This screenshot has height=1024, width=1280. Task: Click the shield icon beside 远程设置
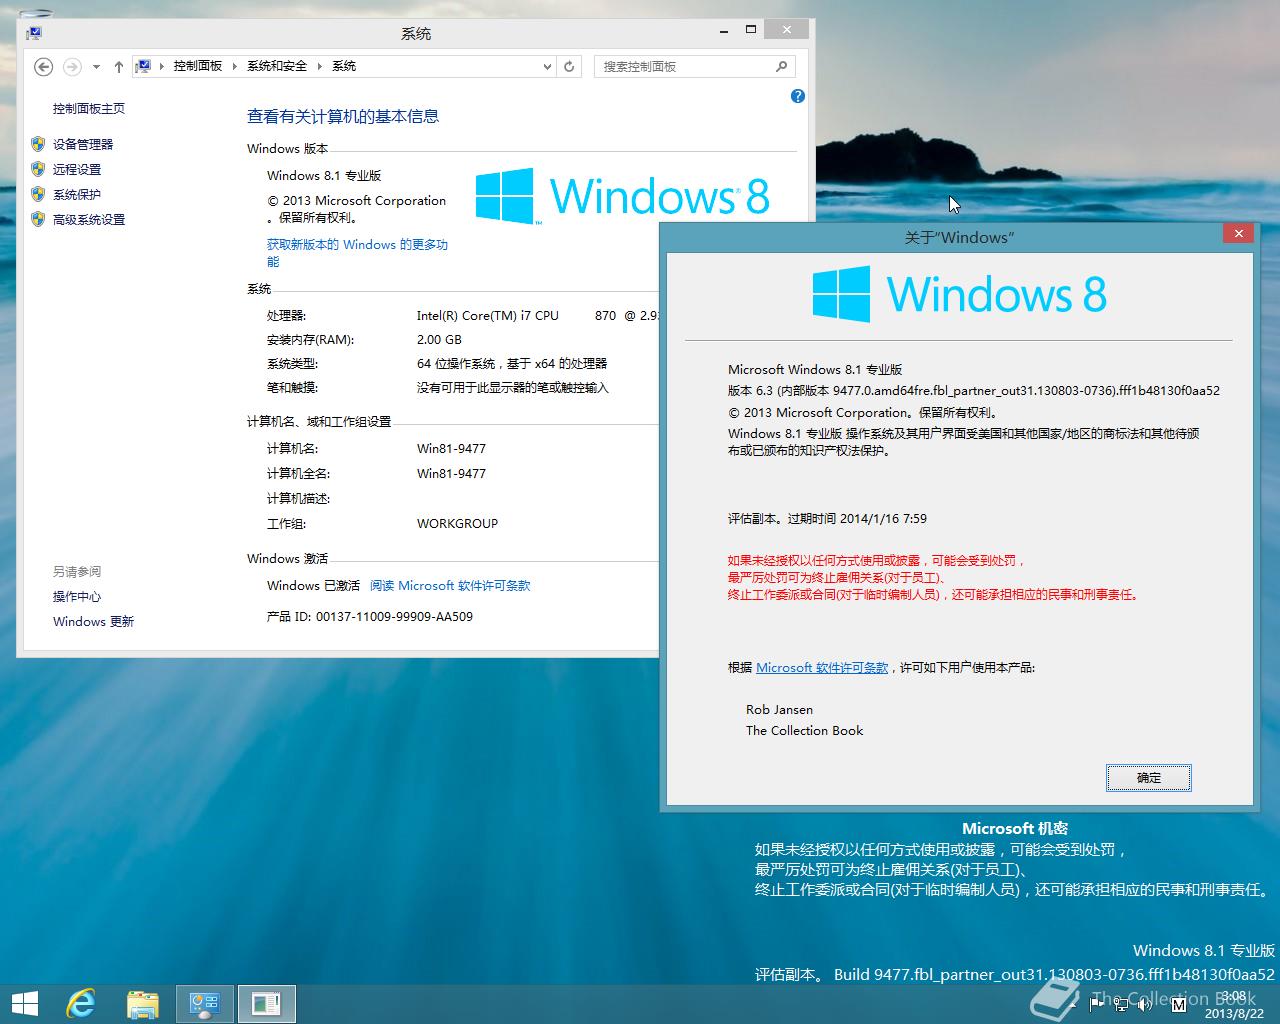[38, 169]
